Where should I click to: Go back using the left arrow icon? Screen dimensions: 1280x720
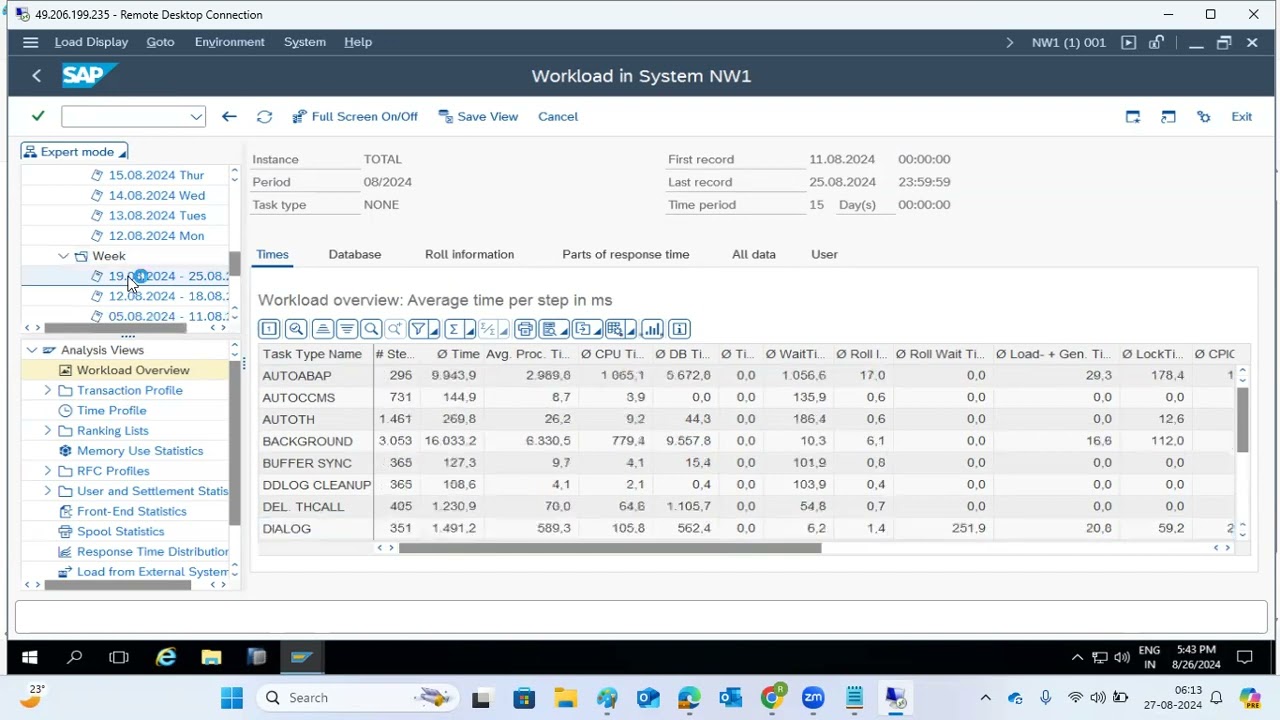229,117
